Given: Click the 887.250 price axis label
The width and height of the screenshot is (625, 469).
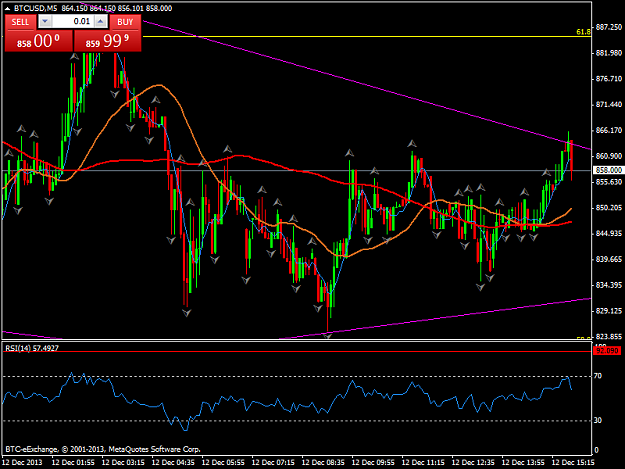Looking at the screenshot, I should click(x=609, y=27).
